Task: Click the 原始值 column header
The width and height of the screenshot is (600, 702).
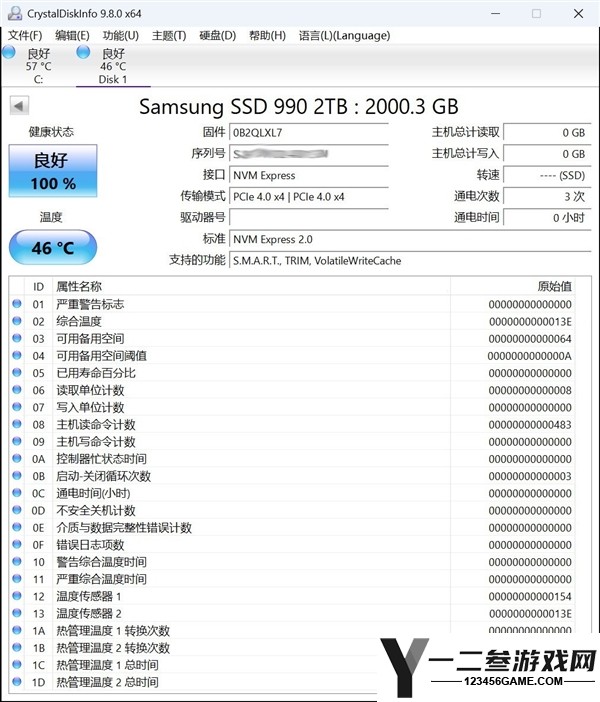Action: coord(512,287)
